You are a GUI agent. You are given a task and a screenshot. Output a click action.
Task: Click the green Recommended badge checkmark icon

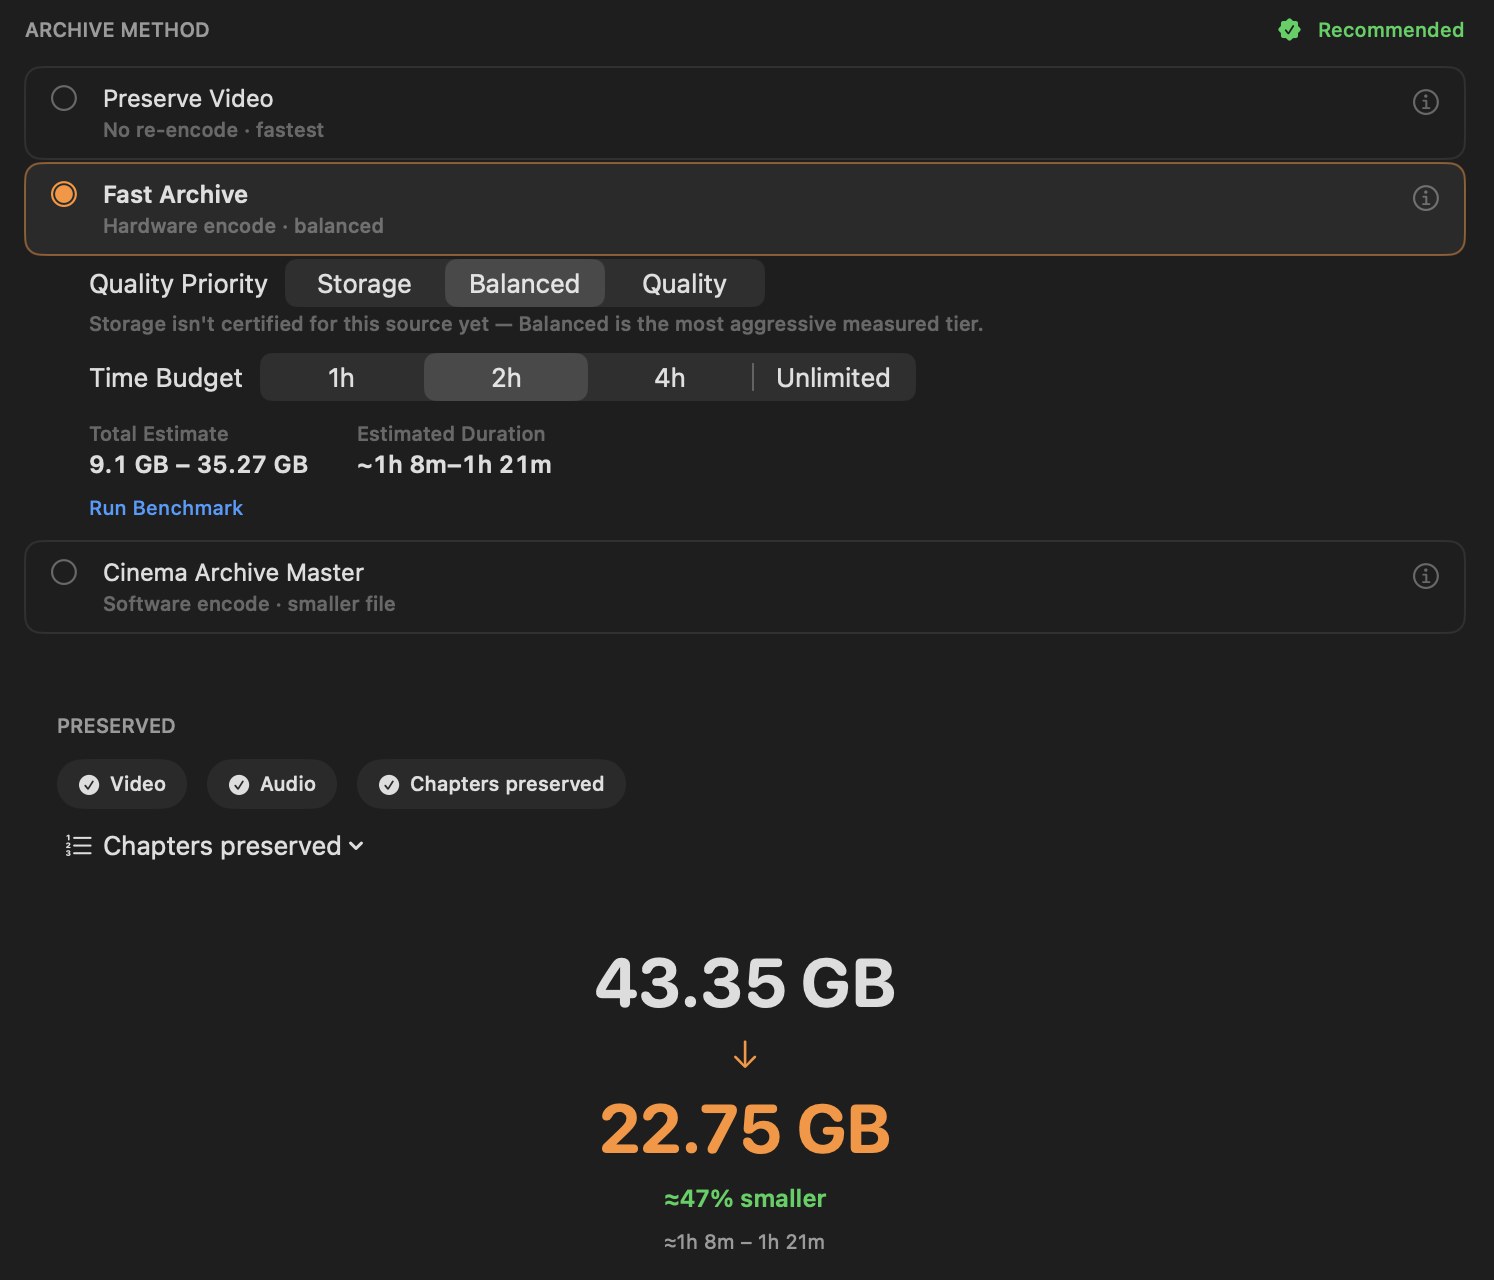[x=1289, y=30]
